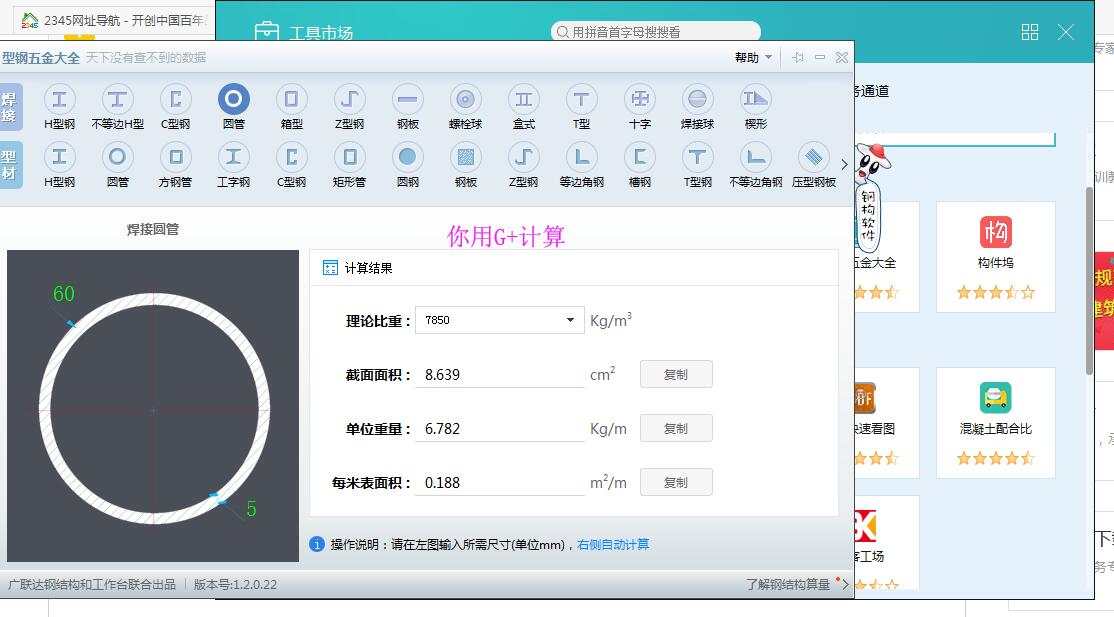The width and height of the screenshot is (1114, 617).
Task: Choose welded C型钢 section icon
Action: click(x=175, y=100)
